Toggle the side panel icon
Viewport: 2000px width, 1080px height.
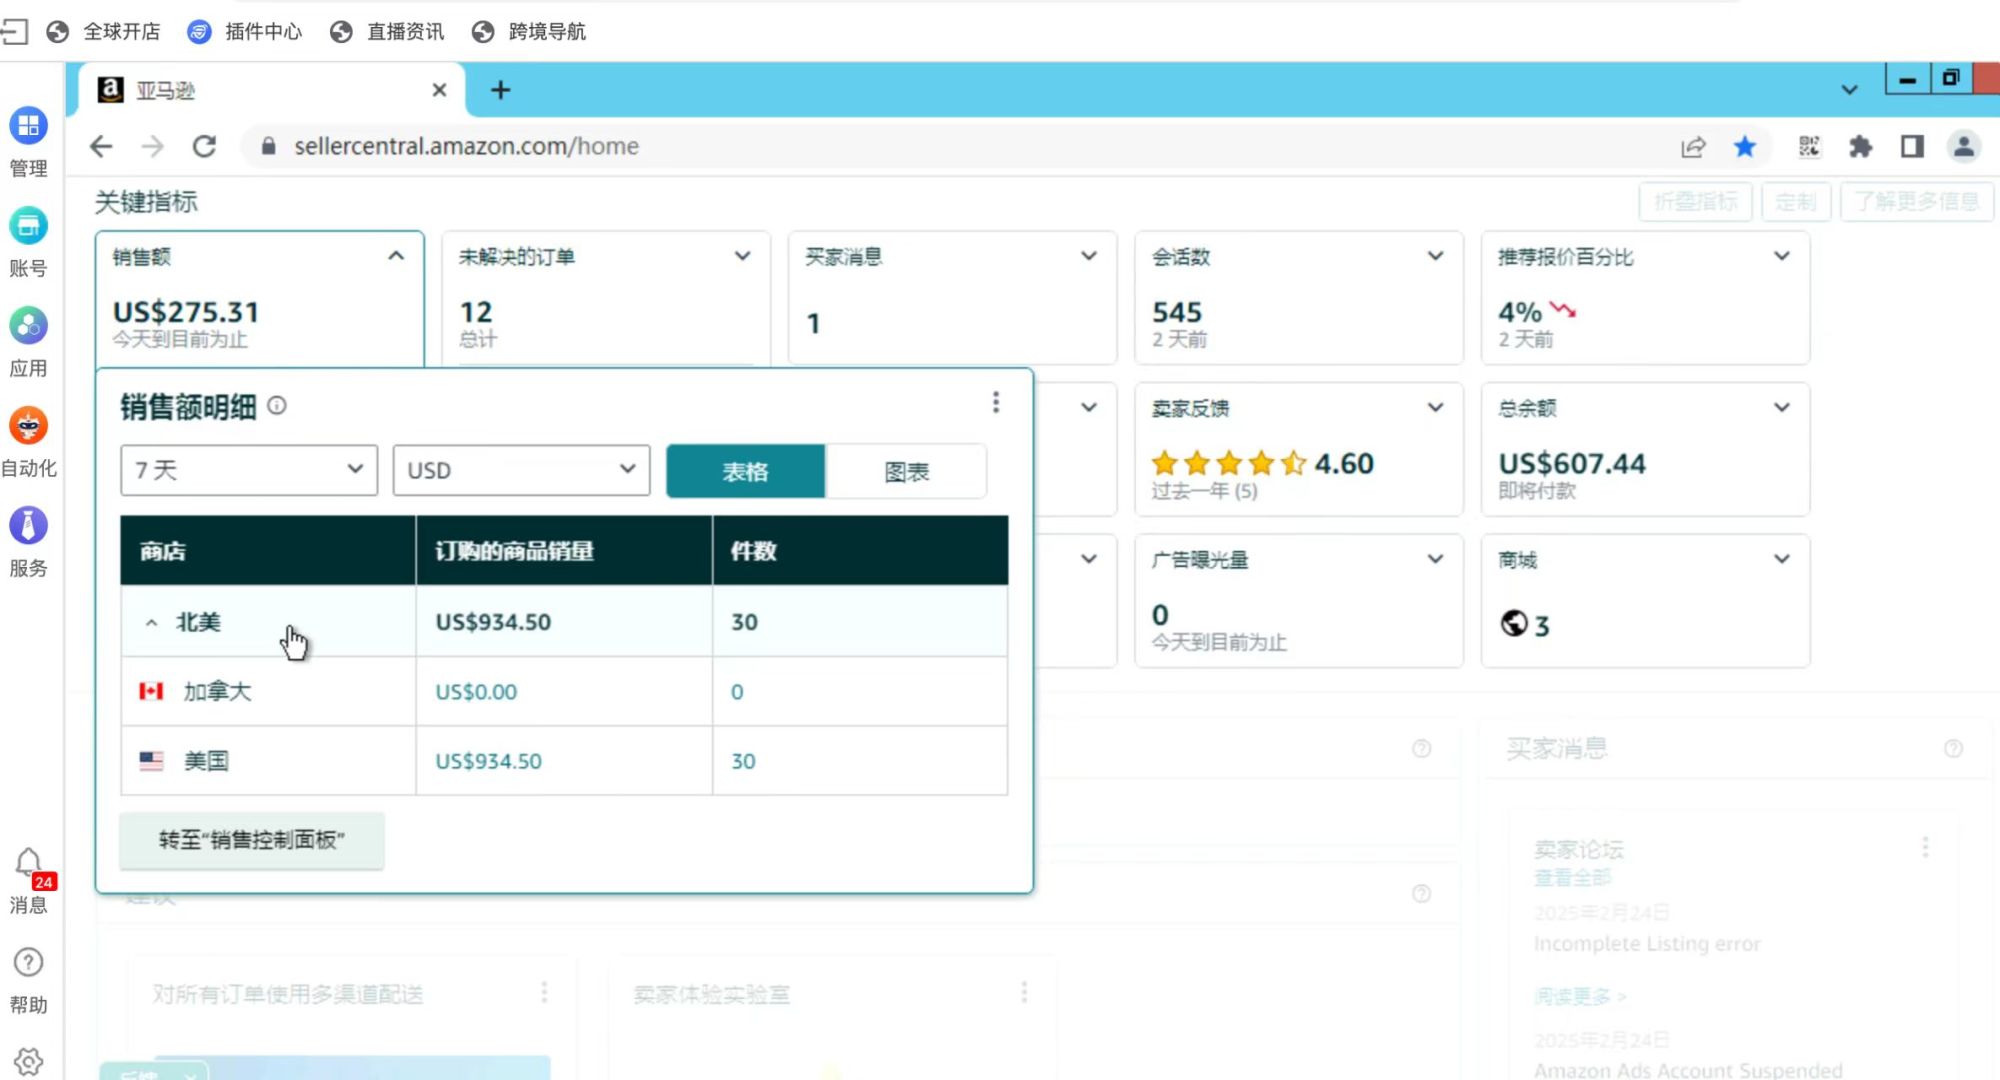click(1912, 147)
